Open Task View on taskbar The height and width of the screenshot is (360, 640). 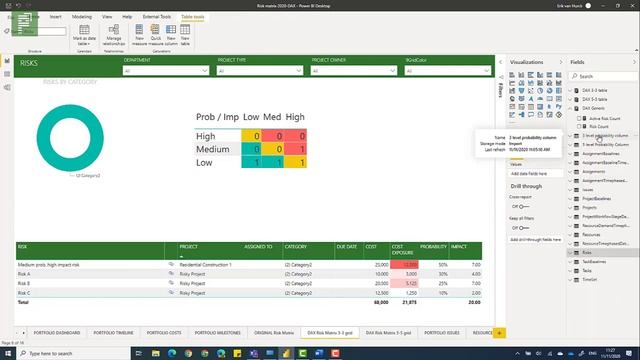pyautogui.click(x=138, y=353)
